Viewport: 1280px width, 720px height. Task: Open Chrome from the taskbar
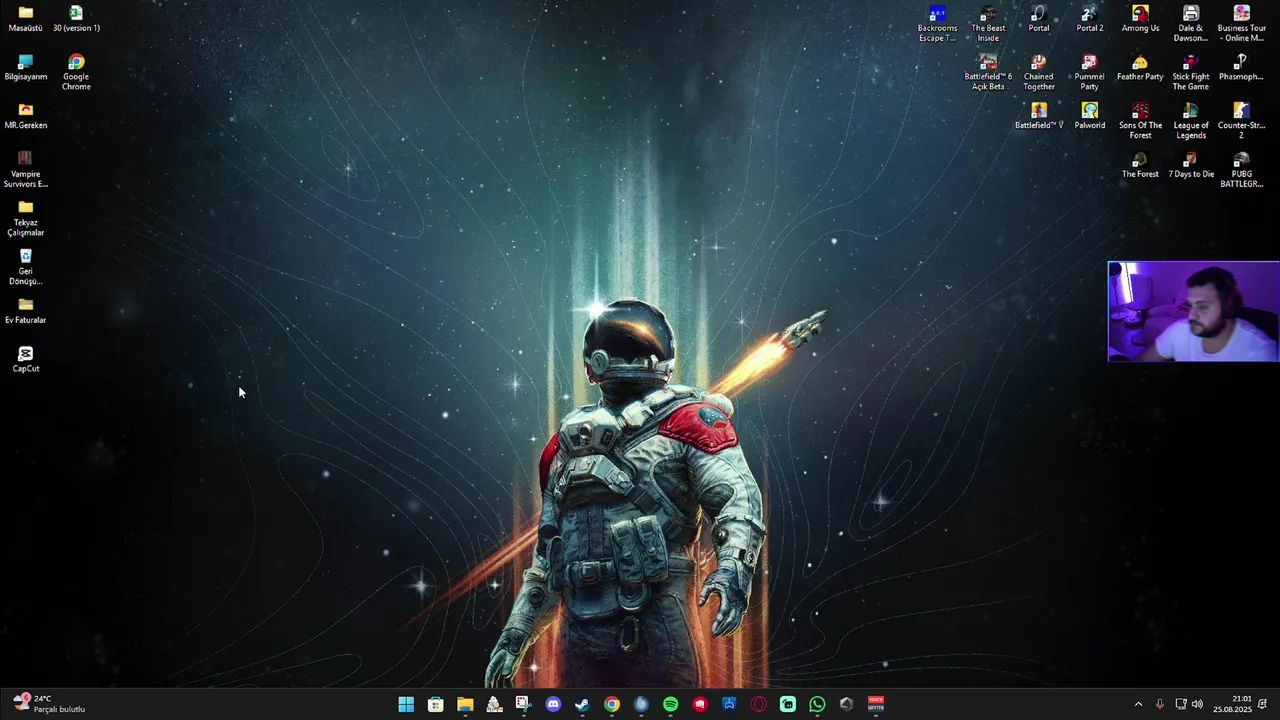[611, 704]
